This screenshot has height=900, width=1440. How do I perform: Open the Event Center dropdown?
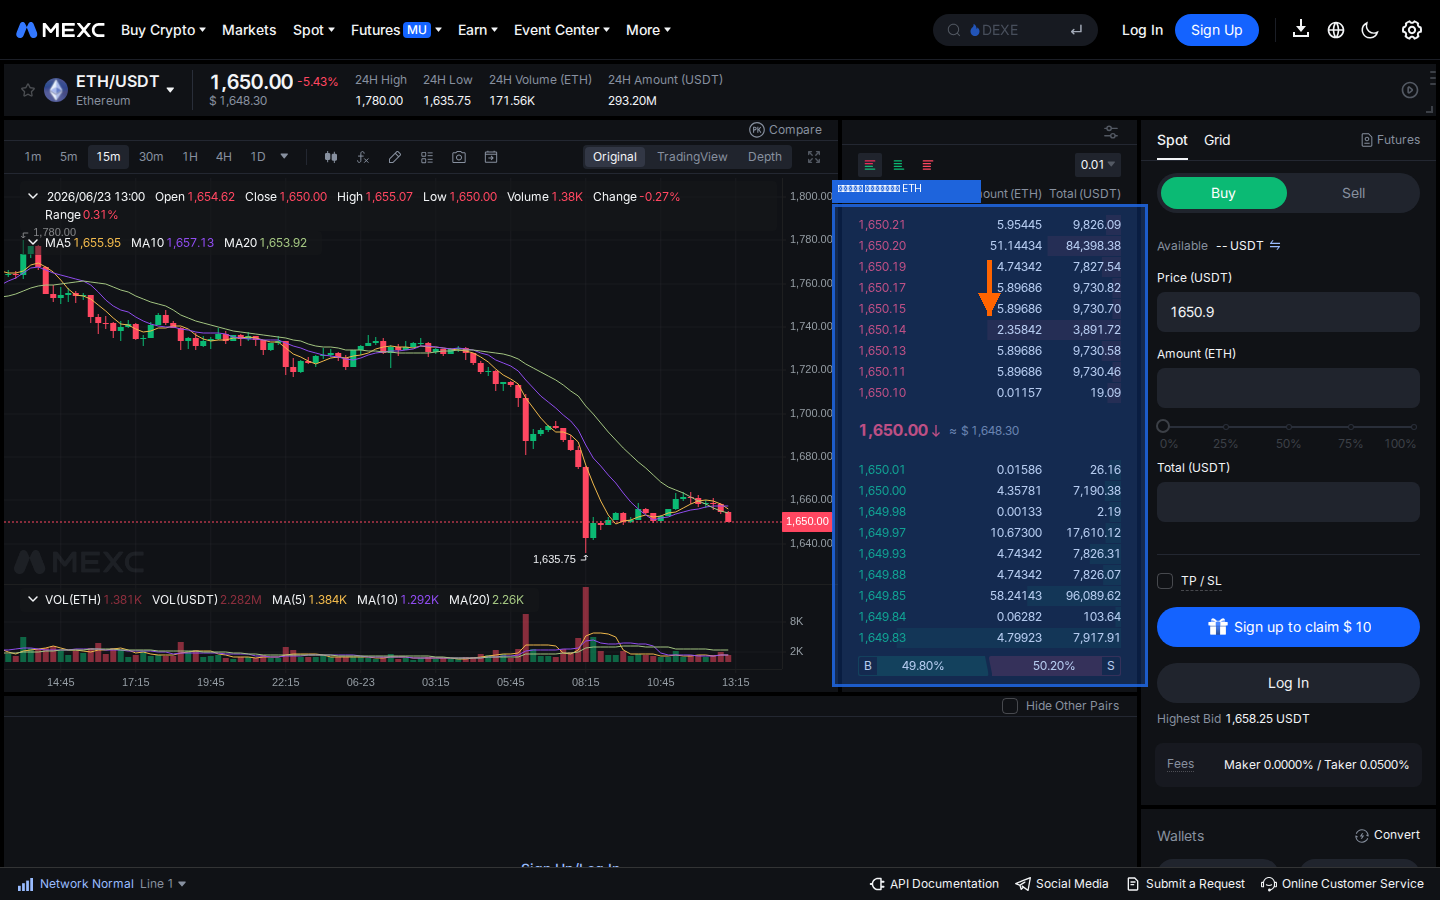(561, 30)
